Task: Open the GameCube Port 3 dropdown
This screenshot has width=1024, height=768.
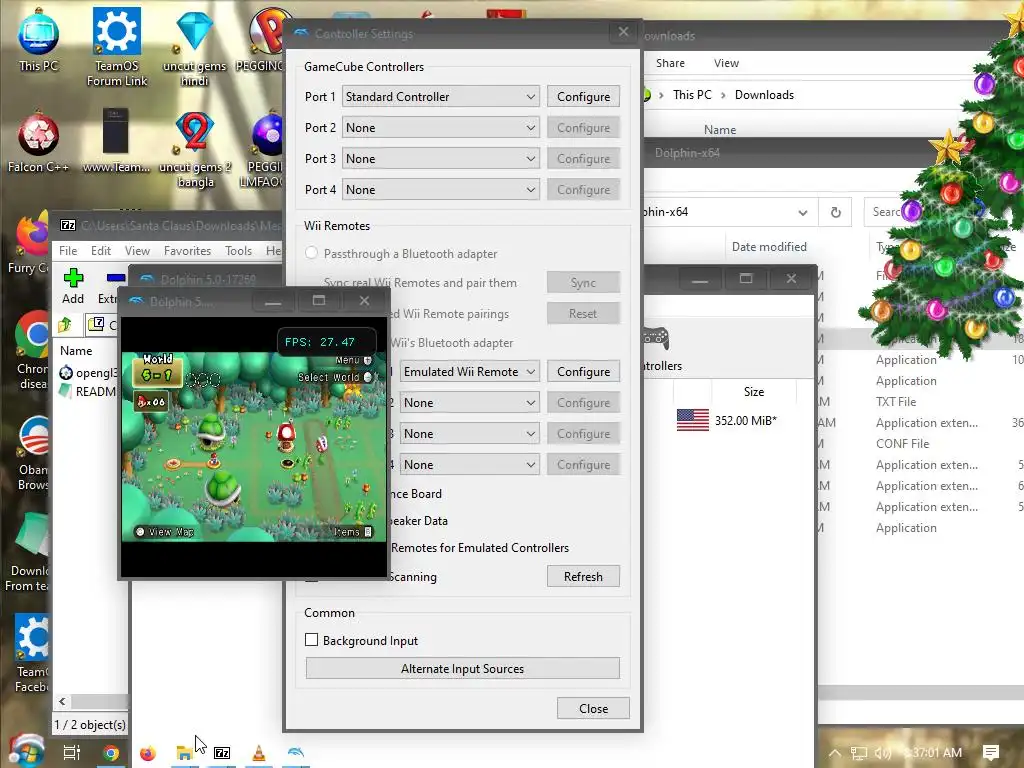Action: pyautogui.click(x=441, y=159)
